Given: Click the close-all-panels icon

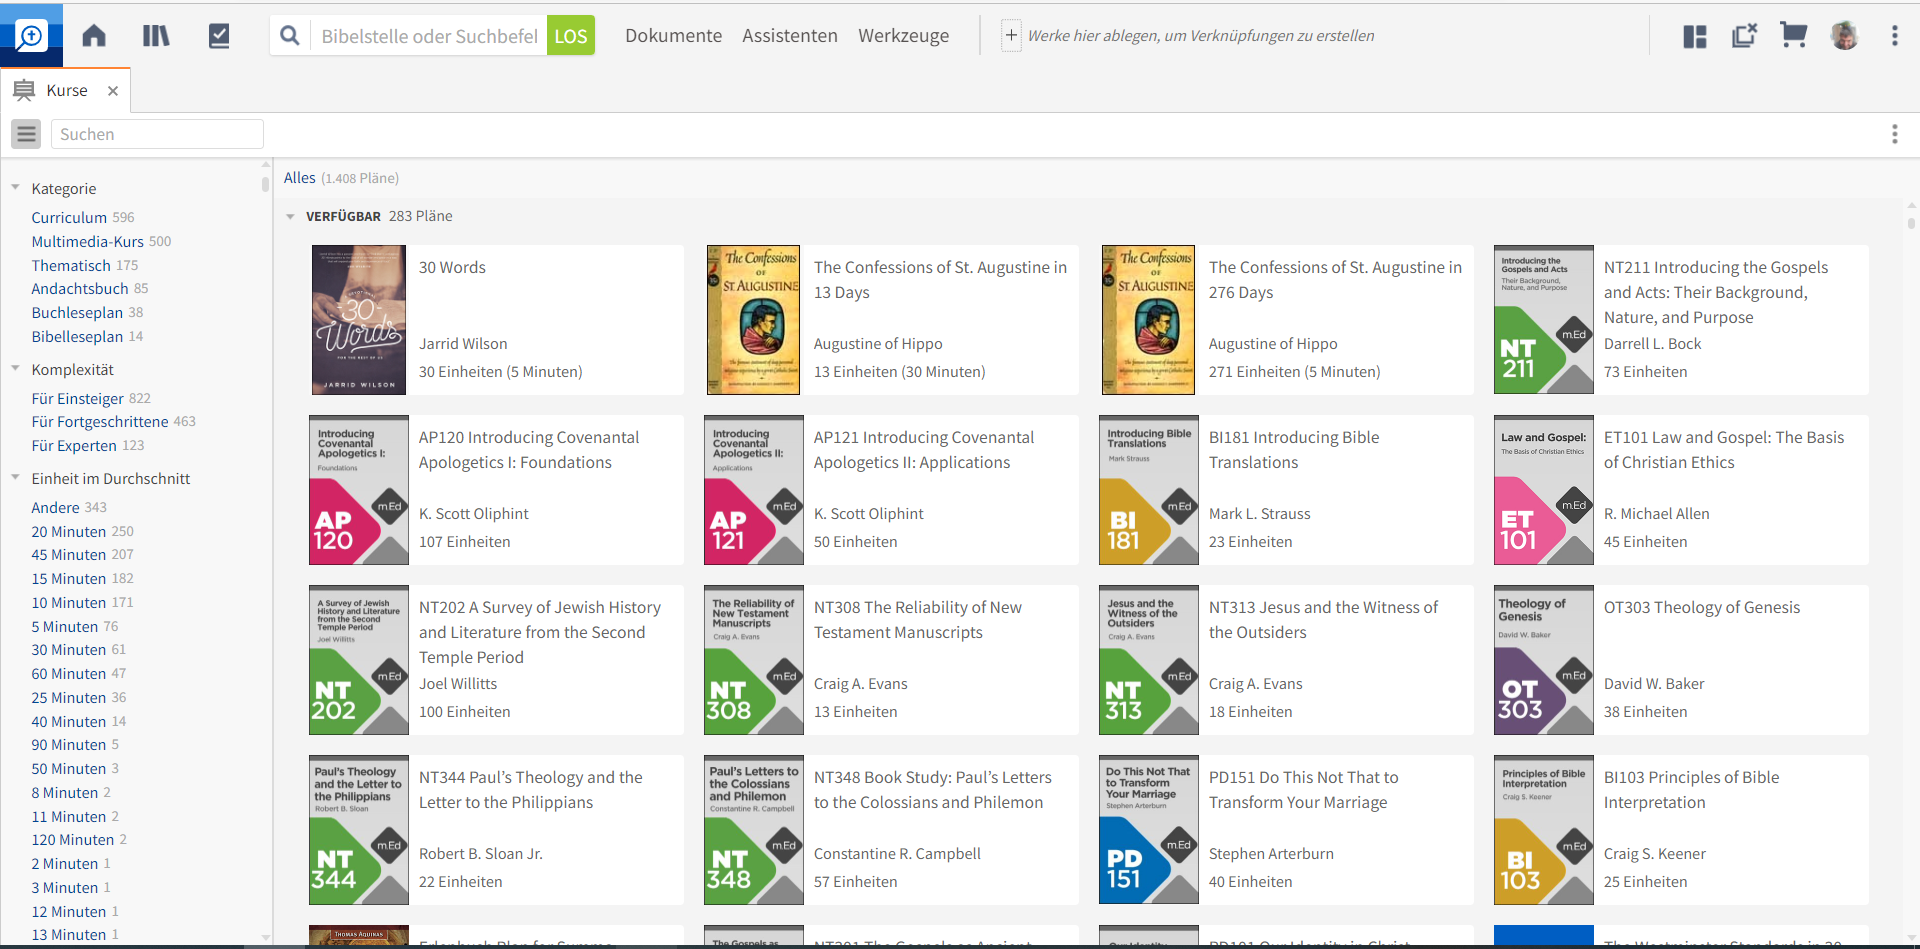Looking at the screenshot, I should click(1744, 36).
